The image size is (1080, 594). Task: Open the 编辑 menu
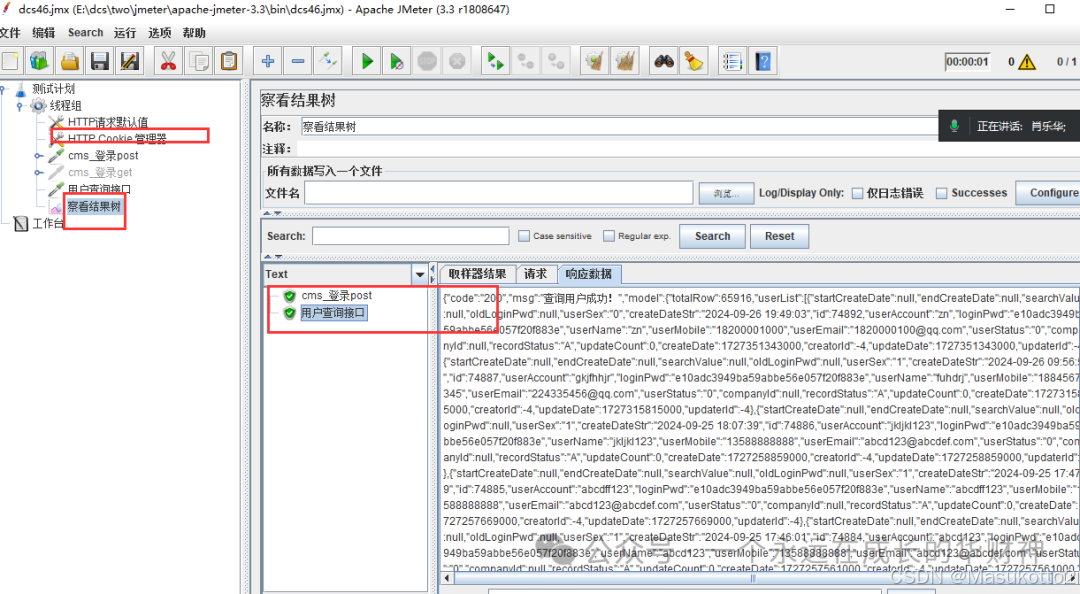[x=43, y=32]
